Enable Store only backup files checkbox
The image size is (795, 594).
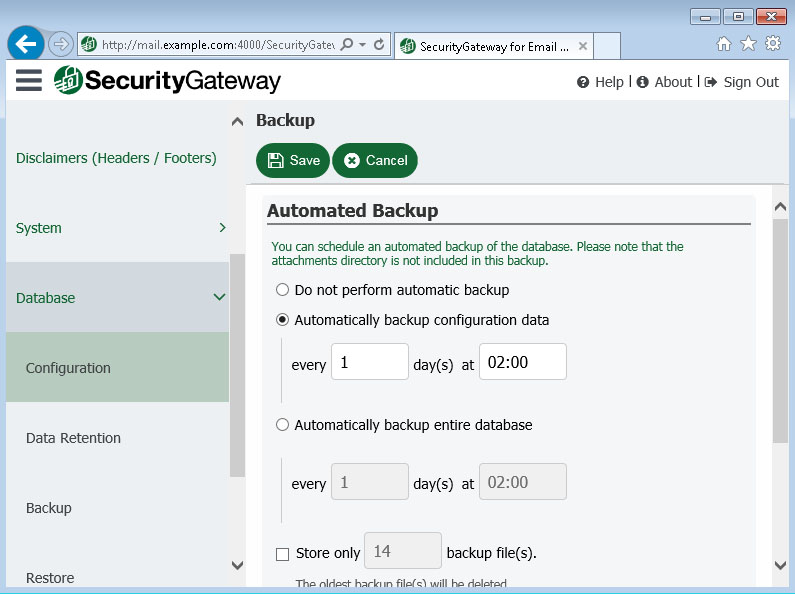click(x=282, y=554)
